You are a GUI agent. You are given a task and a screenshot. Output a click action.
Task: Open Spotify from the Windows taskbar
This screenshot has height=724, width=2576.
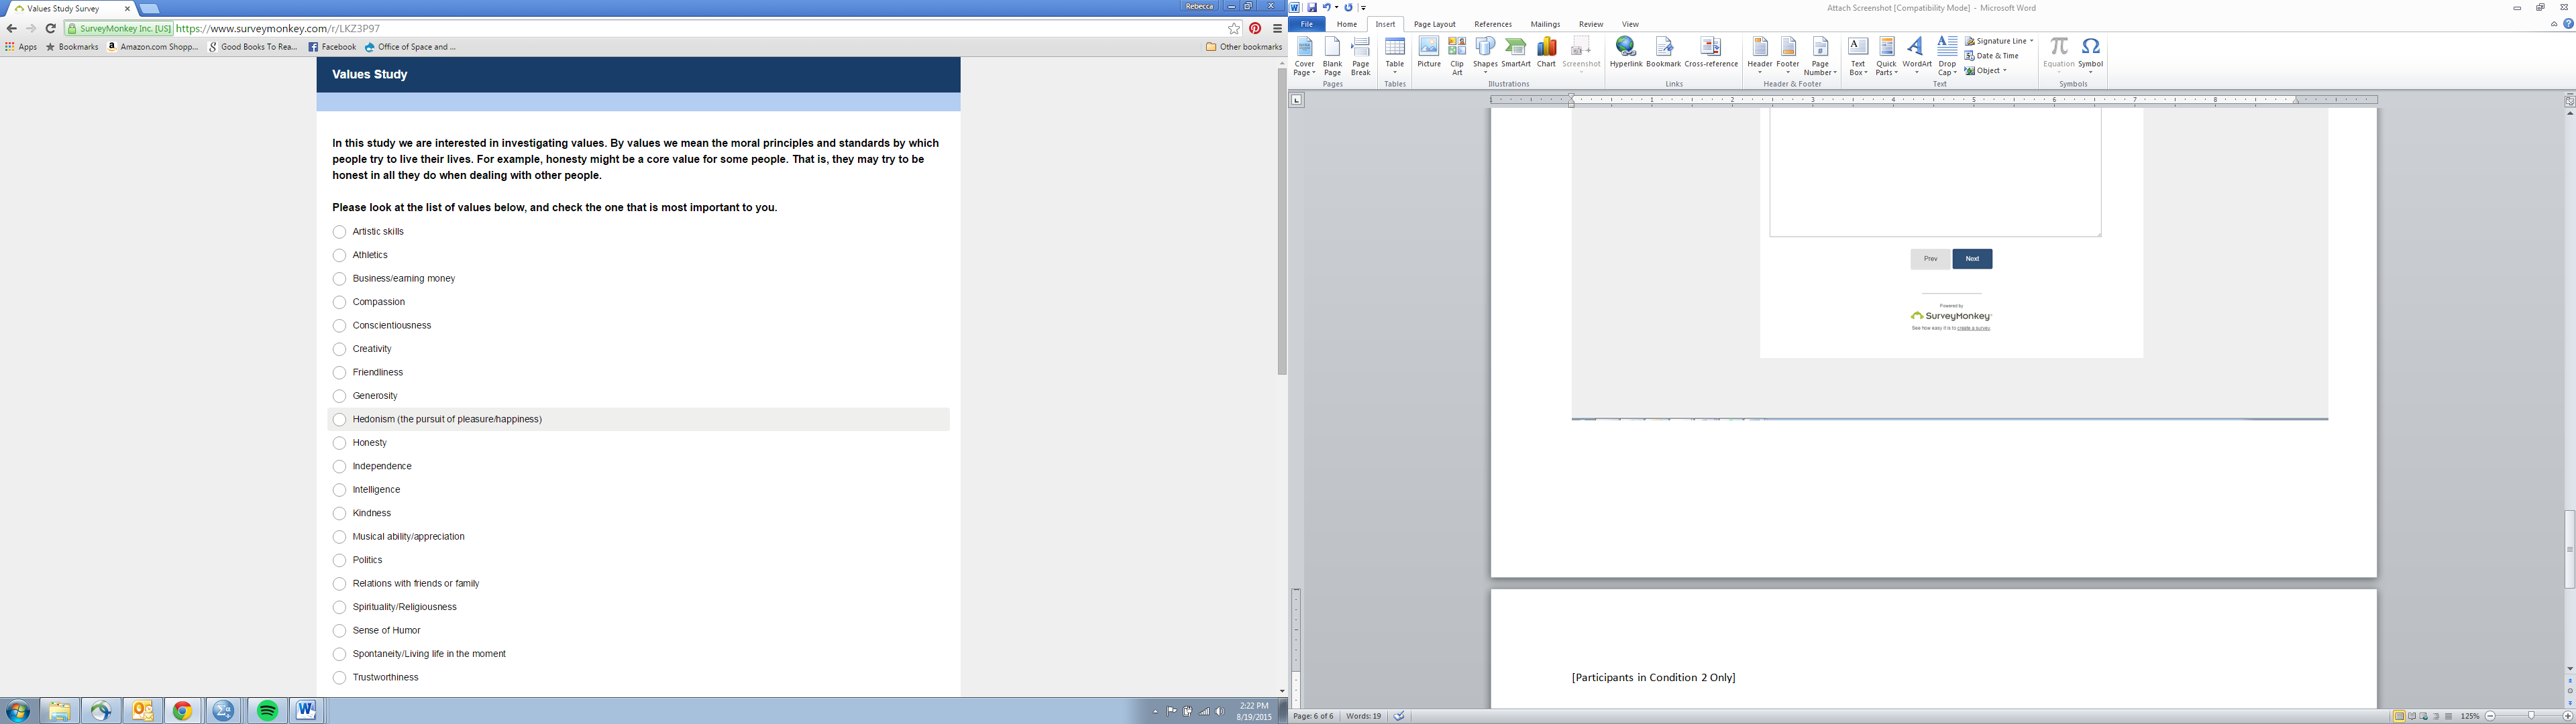[267, 711]
